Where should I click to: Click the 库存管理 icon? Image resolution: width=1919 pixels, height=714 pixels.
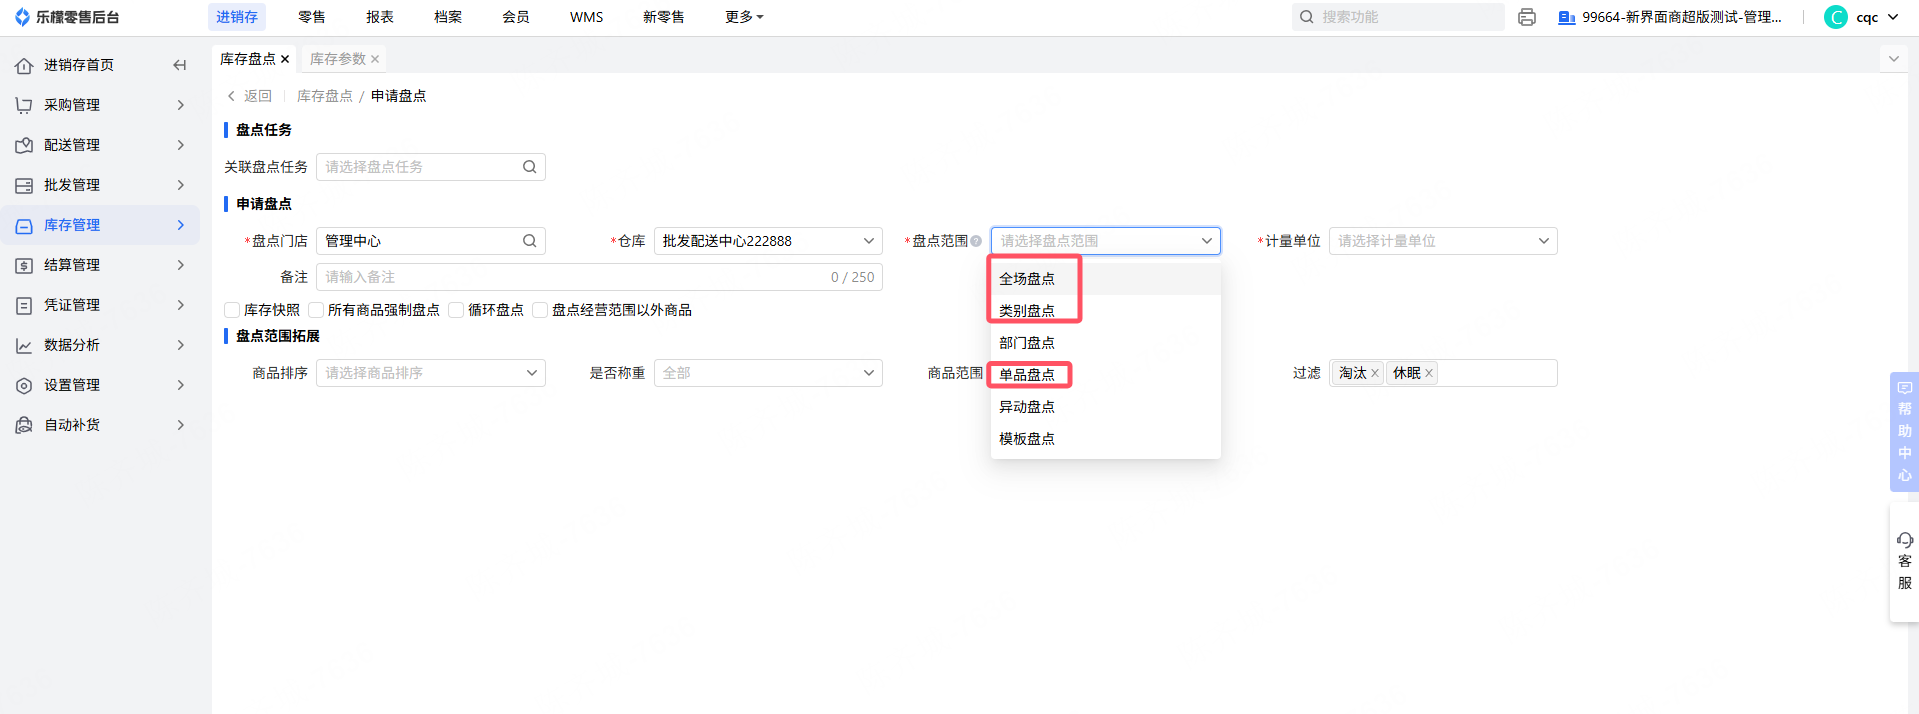pyautogui.click(x=24, y=225)
